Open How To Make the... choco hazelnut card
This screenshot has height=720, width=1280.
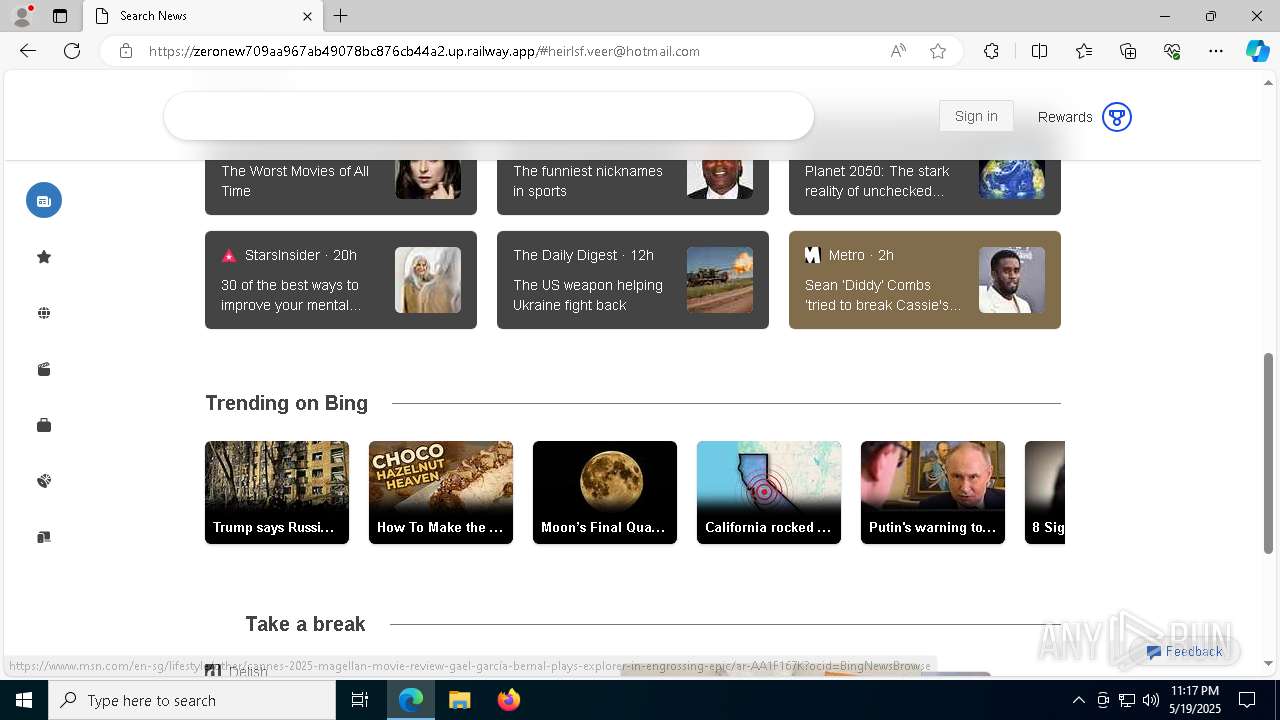[x=441, y=492]
